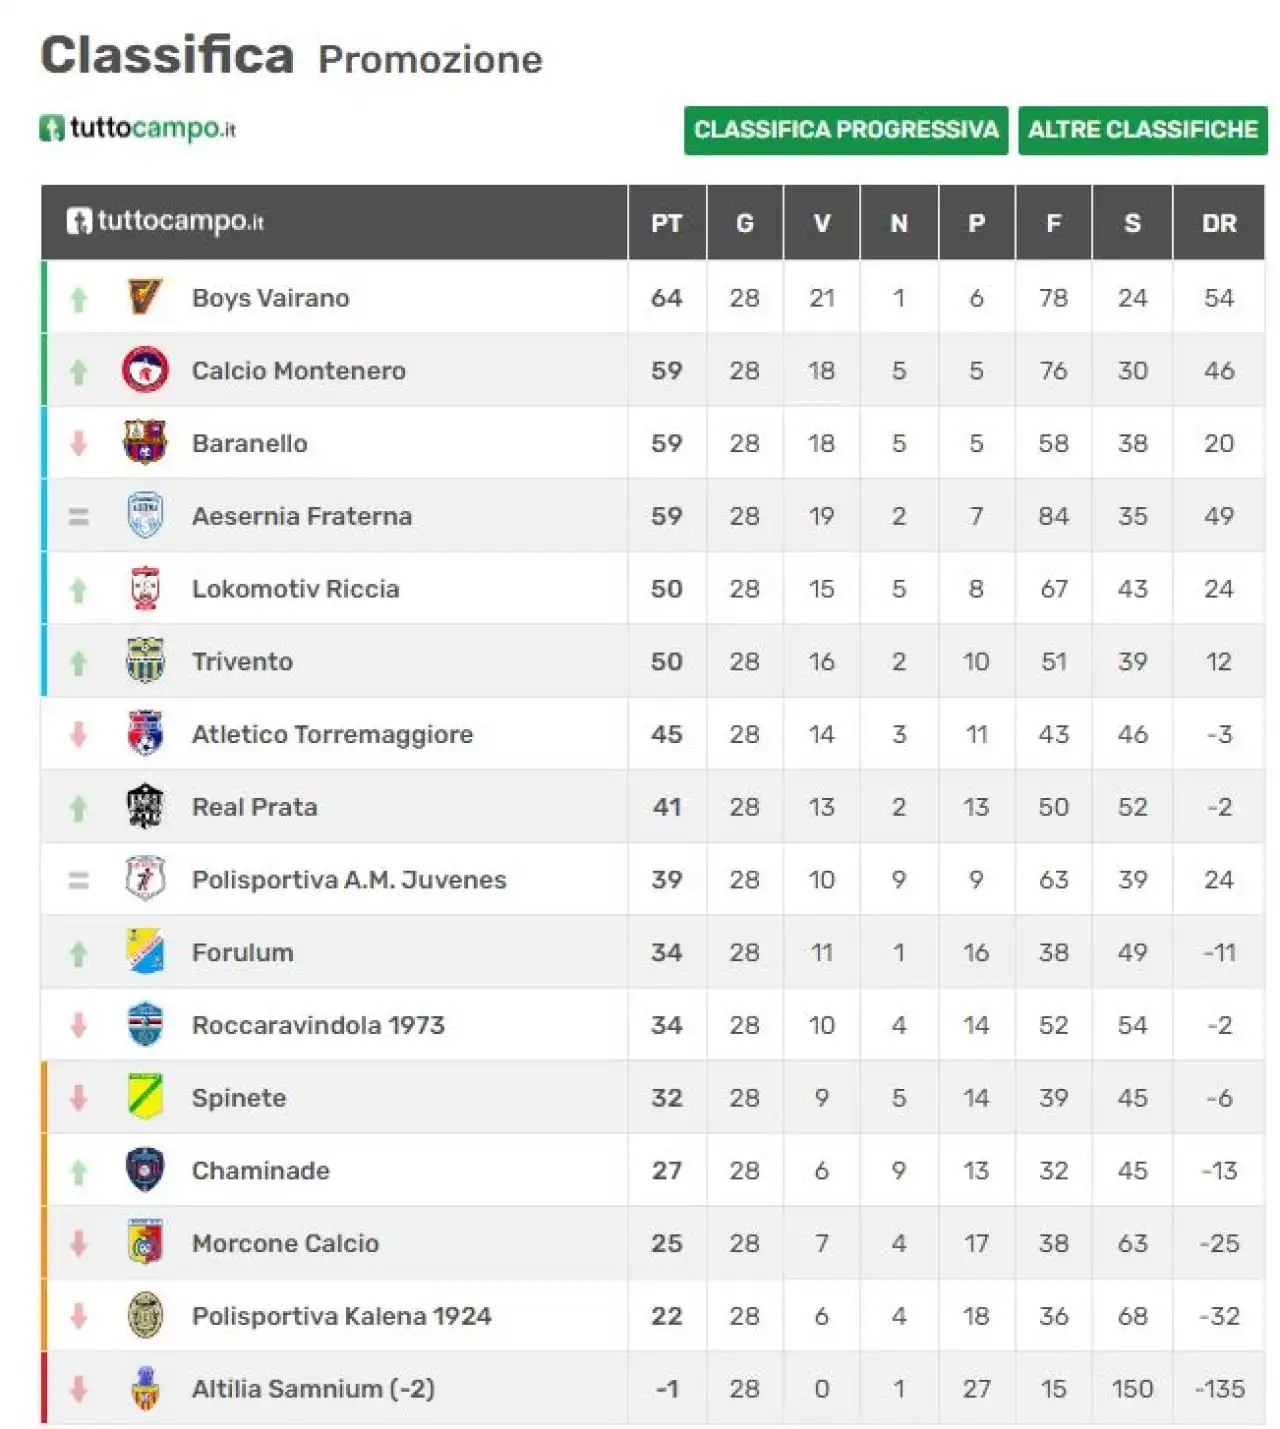Open the Atletico Torremaggiore team page
Screen dimensions: 1280x1429
[332, 735]
